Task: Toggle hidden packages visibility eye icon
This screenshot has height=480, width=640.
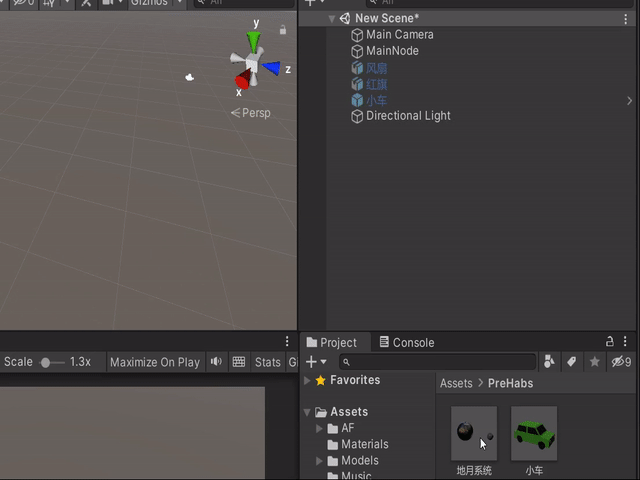Action: 621,362
